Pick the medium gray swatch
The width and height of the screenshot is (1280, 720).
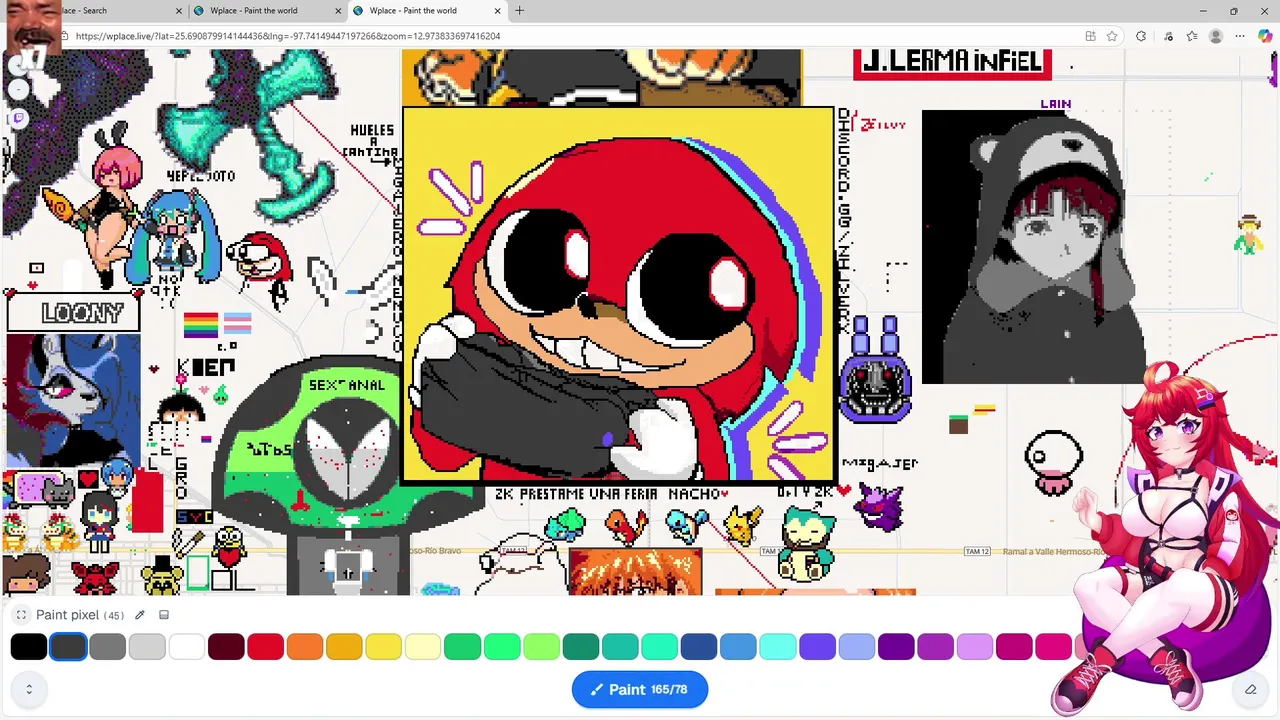tap(107, 647)
